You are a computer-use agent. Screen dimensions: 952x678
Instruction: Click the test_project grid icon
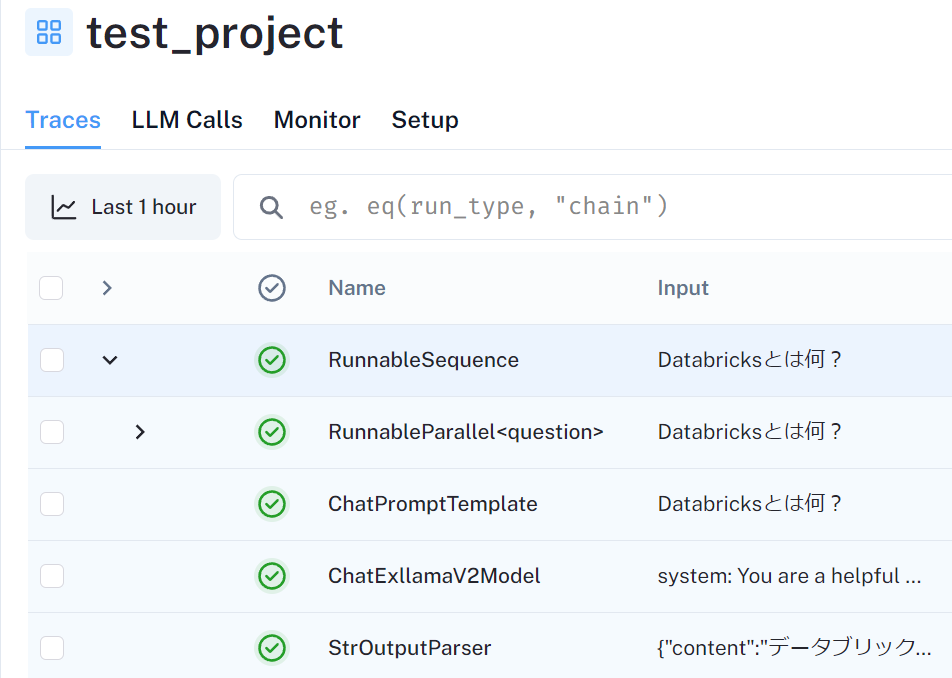click(x=48, y=32)
